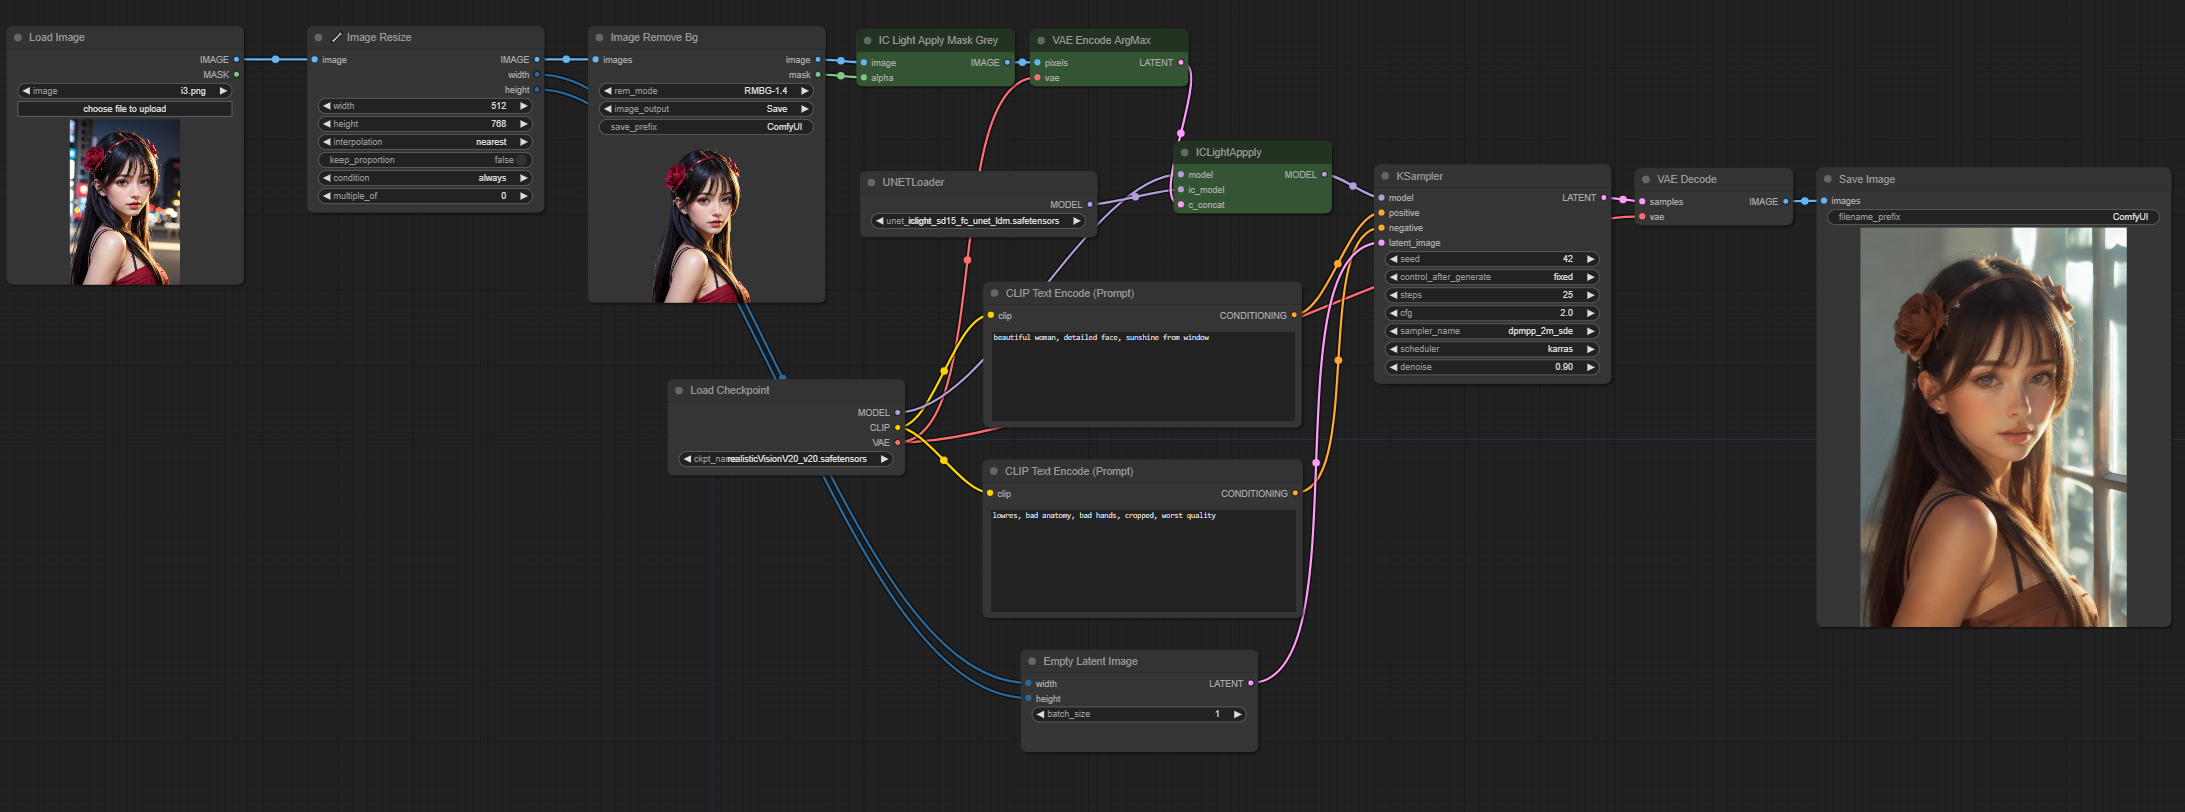Click the positive prompt text box 'beautiful woman'
Screen dimensions: 2185x812
pyautogui.click(x=1141, y=376)
